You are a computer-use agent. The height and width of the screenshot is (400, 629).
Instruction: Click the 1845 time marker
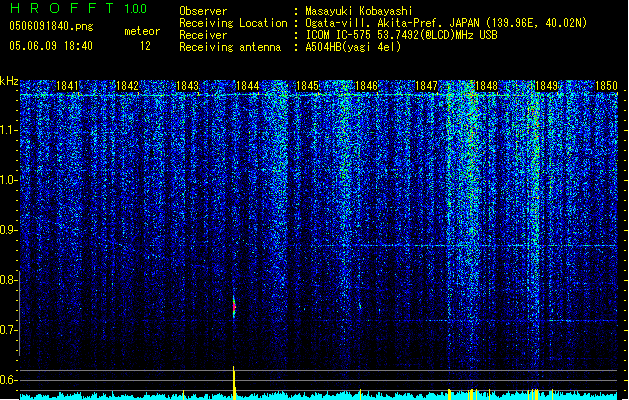coord(307,86)
